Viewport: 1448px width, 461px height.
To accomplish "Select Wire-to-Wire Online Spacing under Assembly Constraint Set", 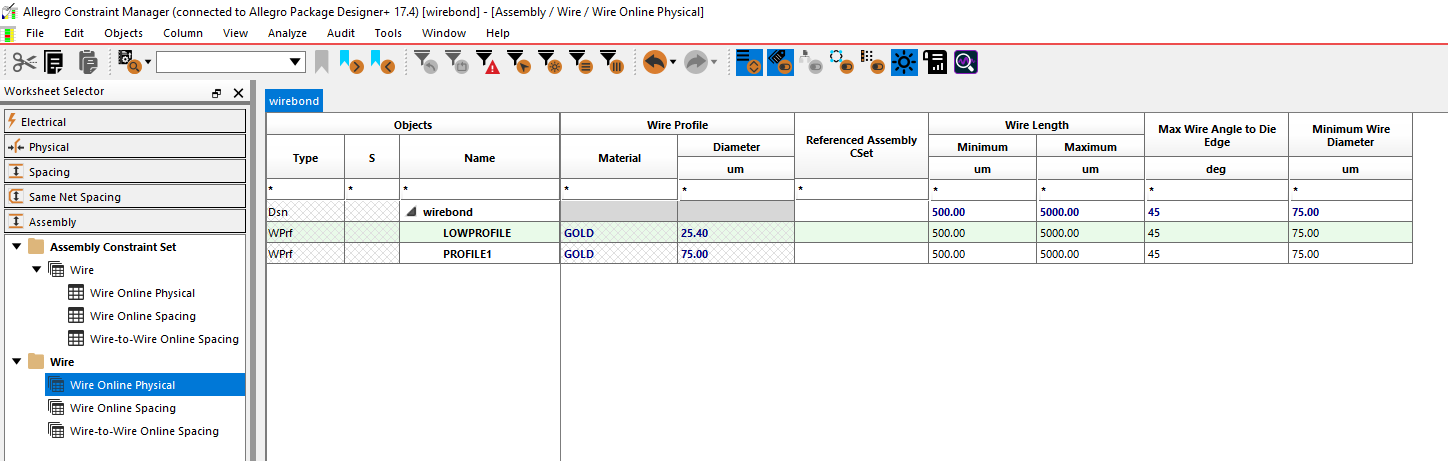I will click(164, 339).
